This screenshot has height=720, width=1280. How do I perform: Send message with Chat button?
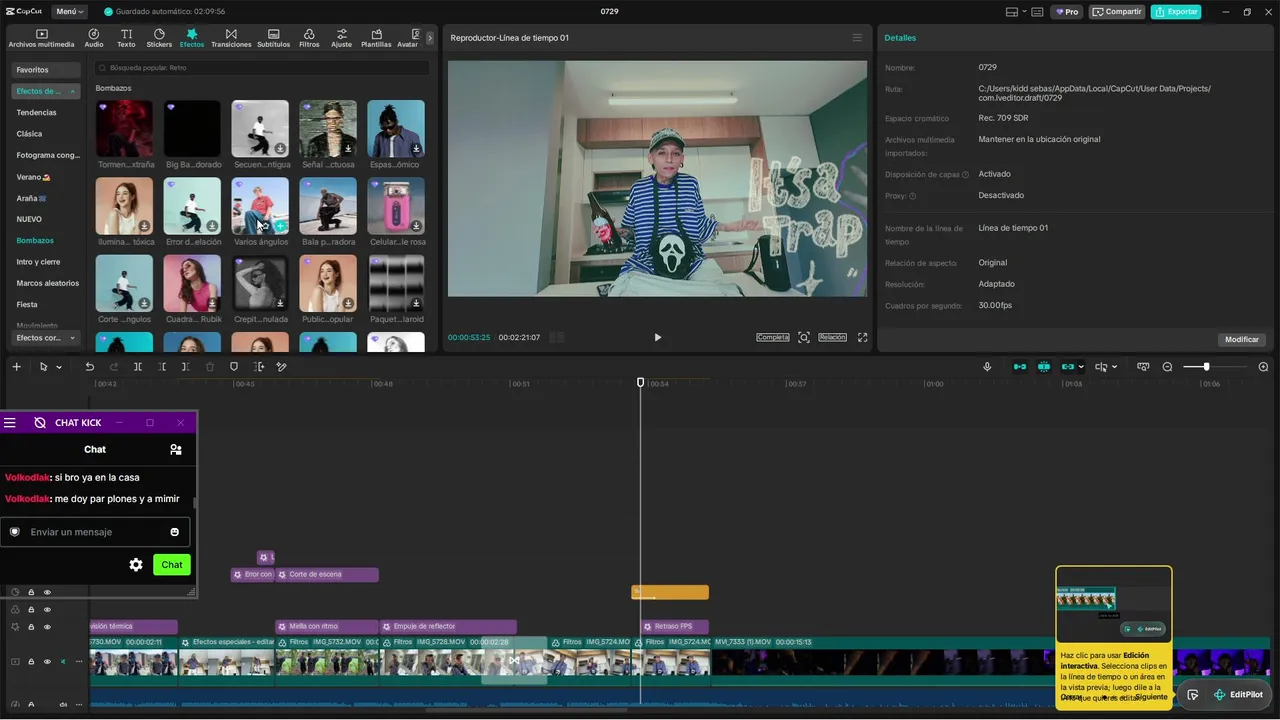coord(172,565)
